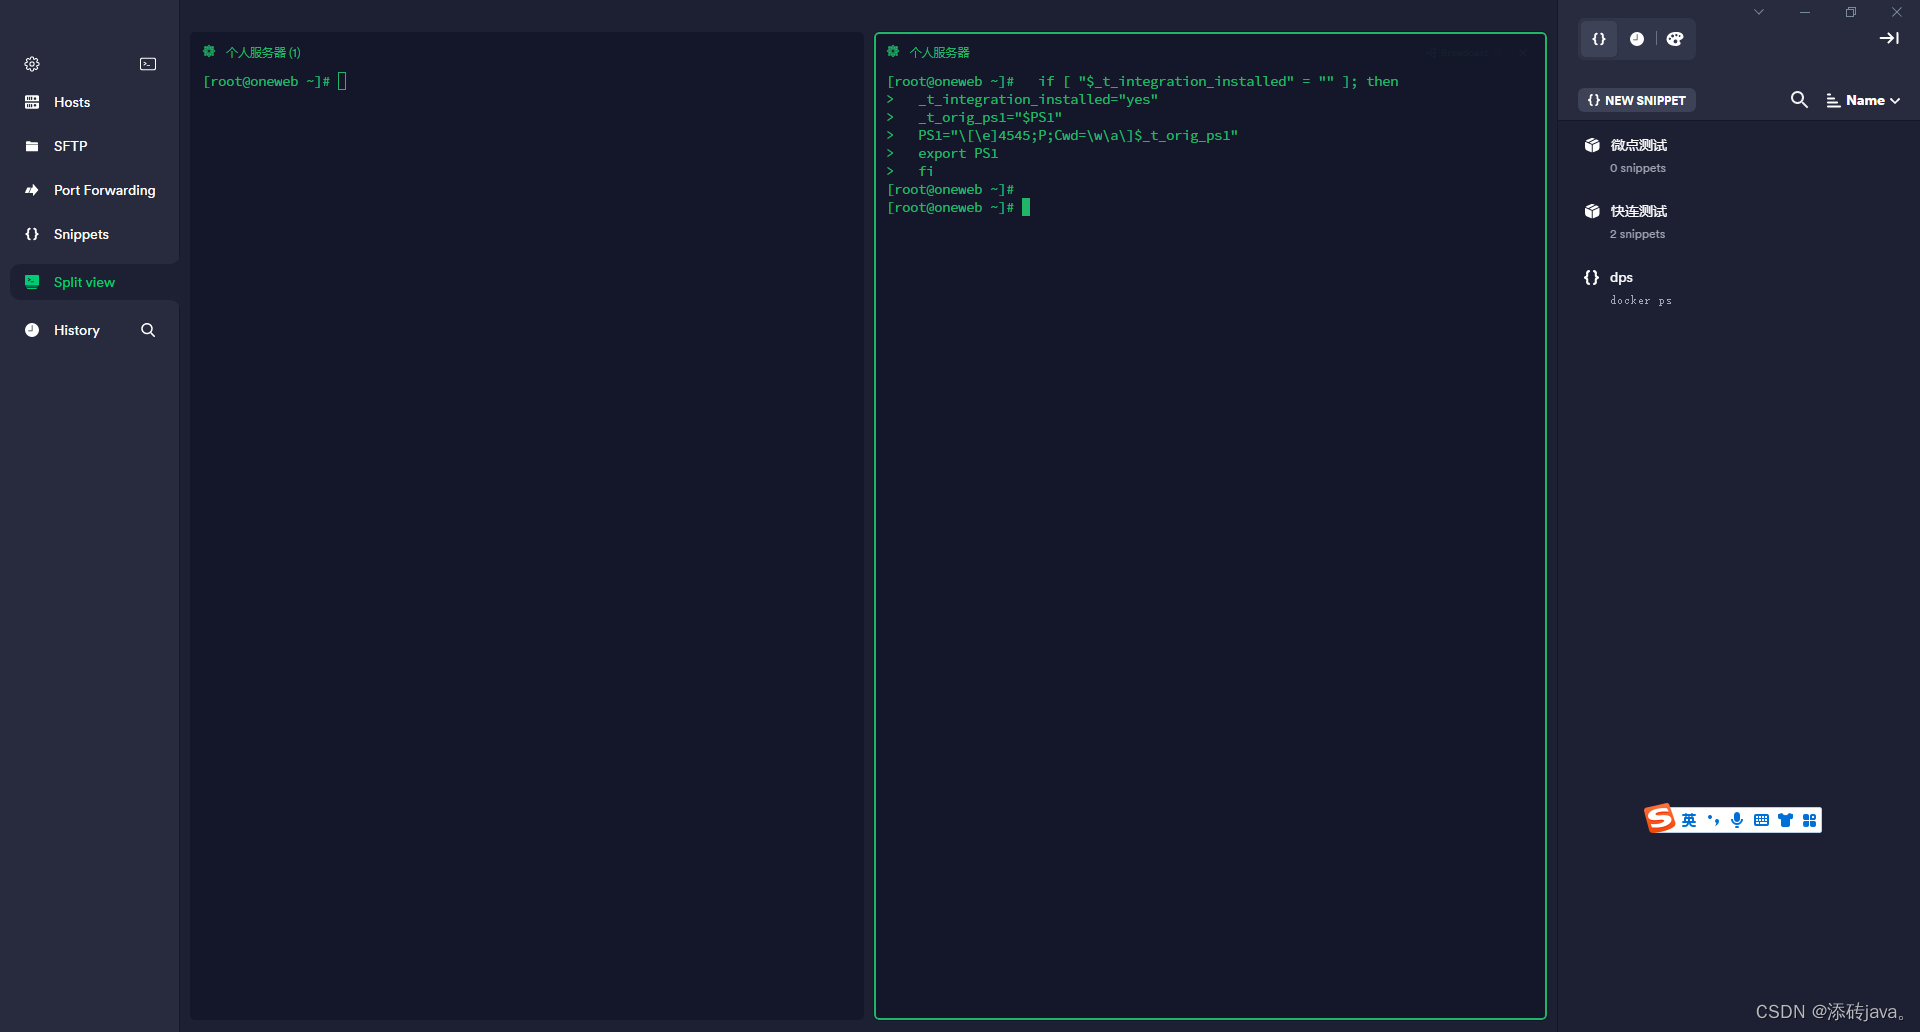Image resolution: width=1920 pixels, height=1032 pixels.
Task: Switch to the History tab with clock icon
Action: coord(1637,39)
